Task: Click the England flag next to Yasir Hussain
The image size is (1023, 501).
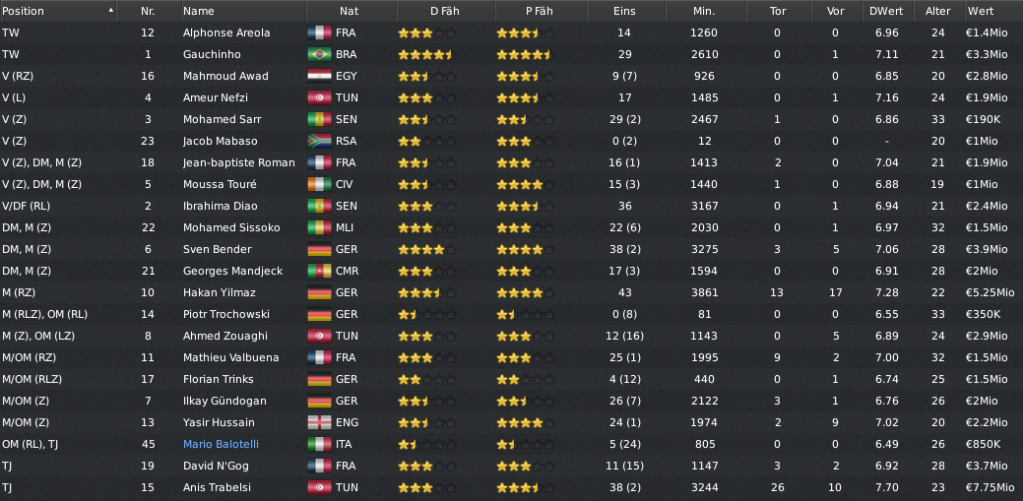Action: pos(320,422)
